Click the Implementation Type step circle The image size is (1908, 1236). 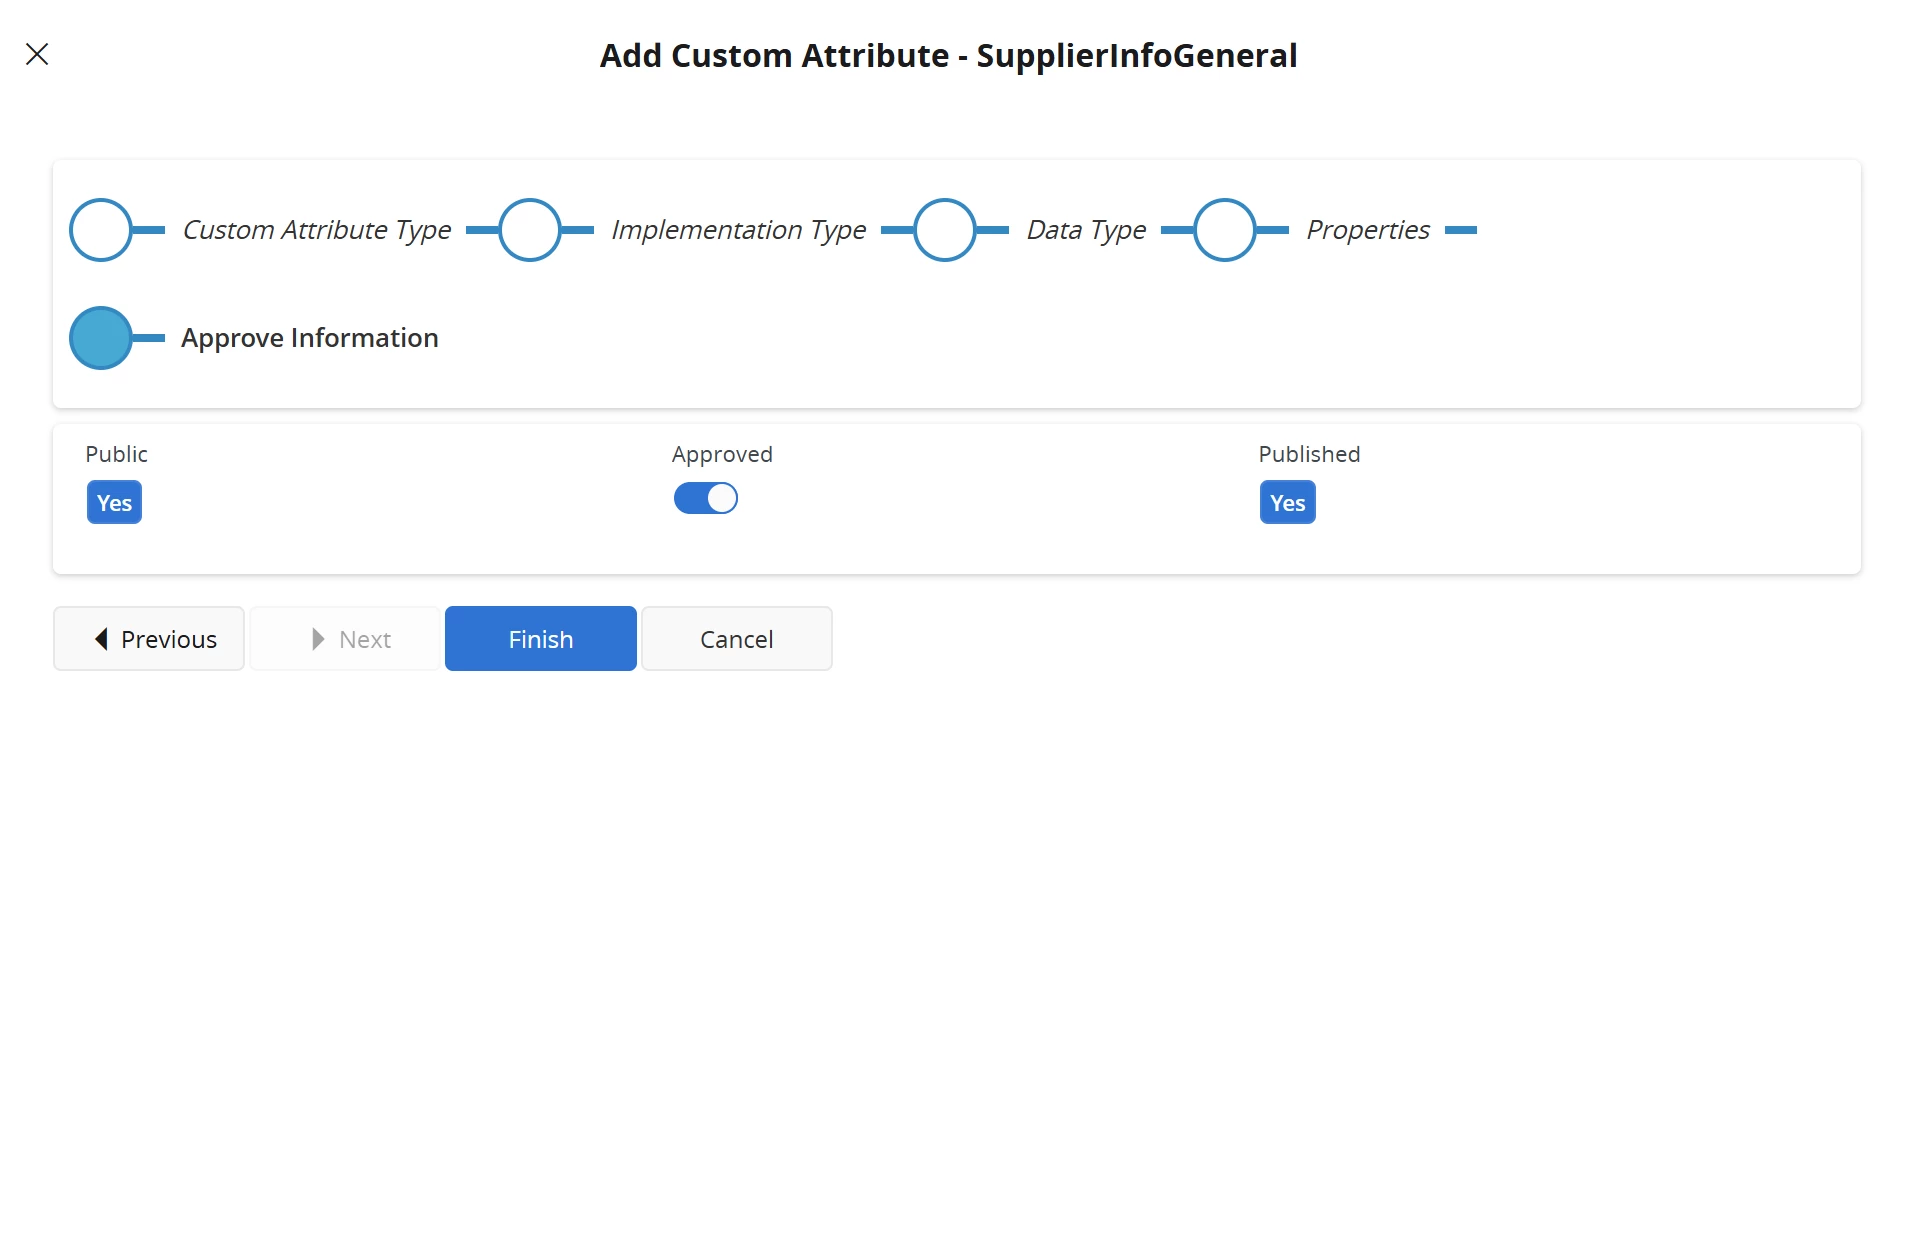530,230
